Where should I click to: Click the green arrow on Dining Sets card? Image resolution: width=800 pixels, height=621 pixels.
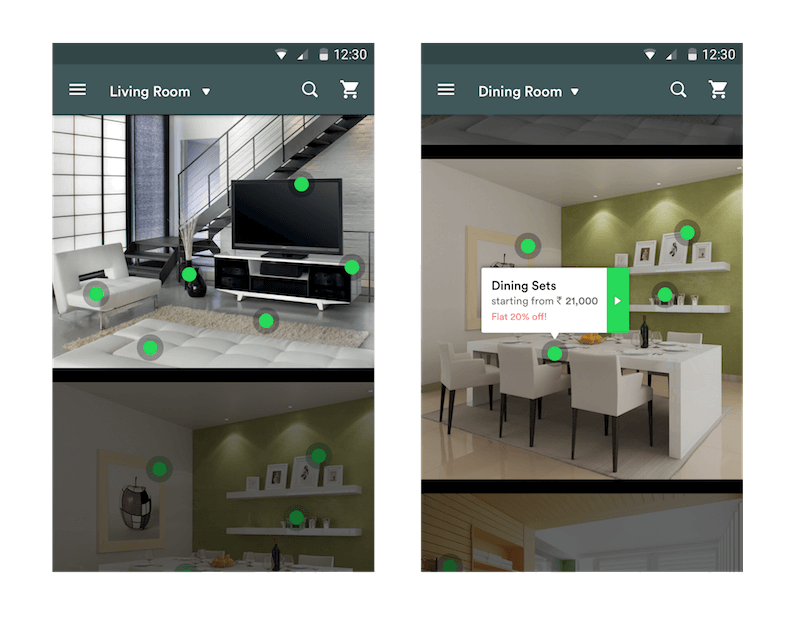617,300
